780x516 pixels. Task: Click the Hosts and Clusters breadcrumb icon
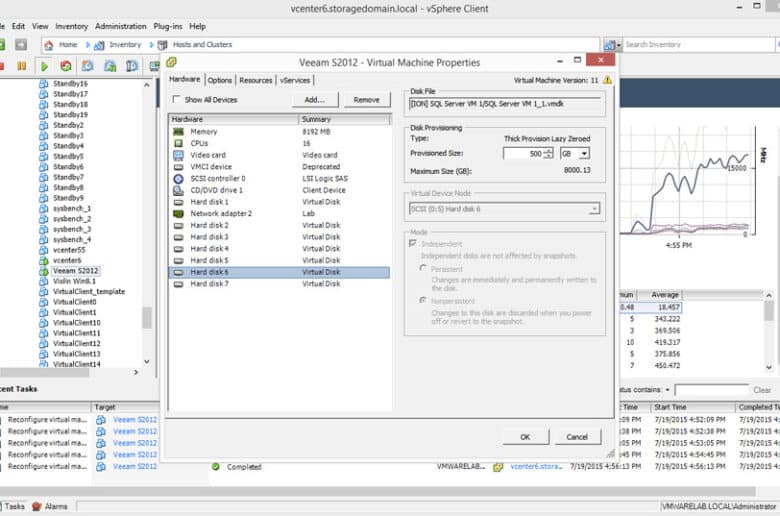click(x=162, y=45)
